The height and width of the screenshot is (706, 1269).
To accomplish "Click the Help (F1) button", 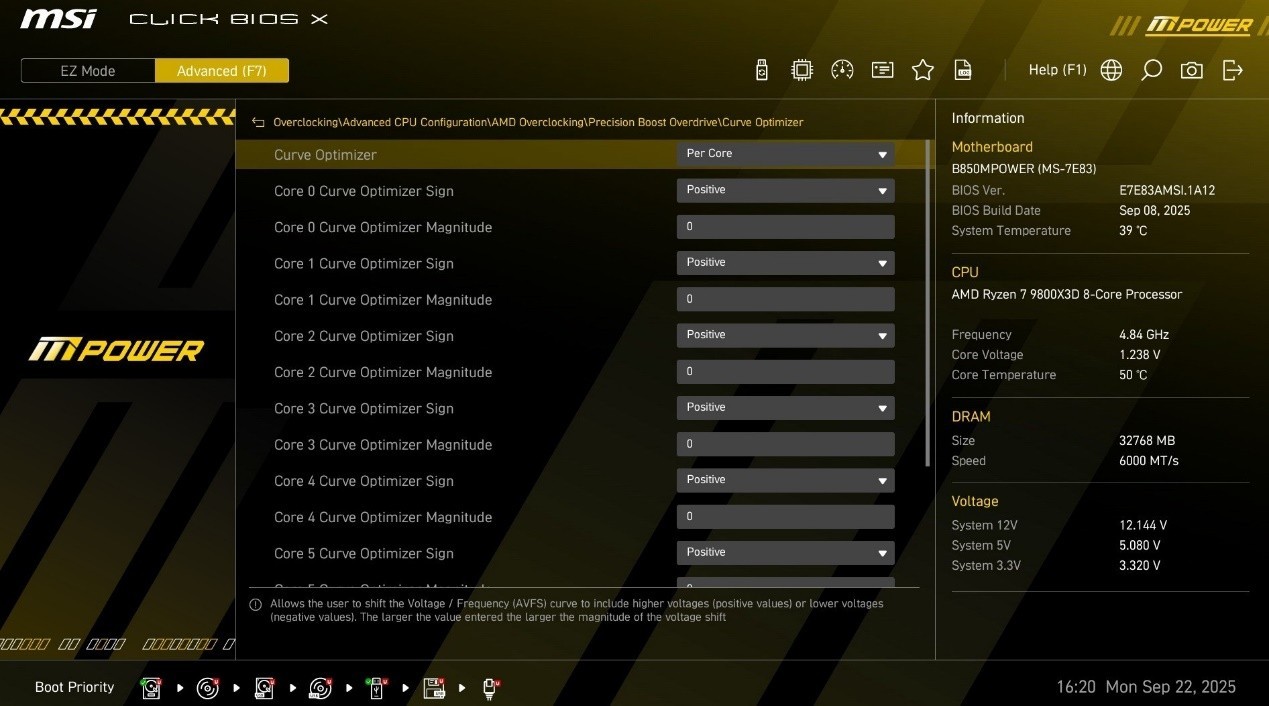I will [x=1057, y=70].
